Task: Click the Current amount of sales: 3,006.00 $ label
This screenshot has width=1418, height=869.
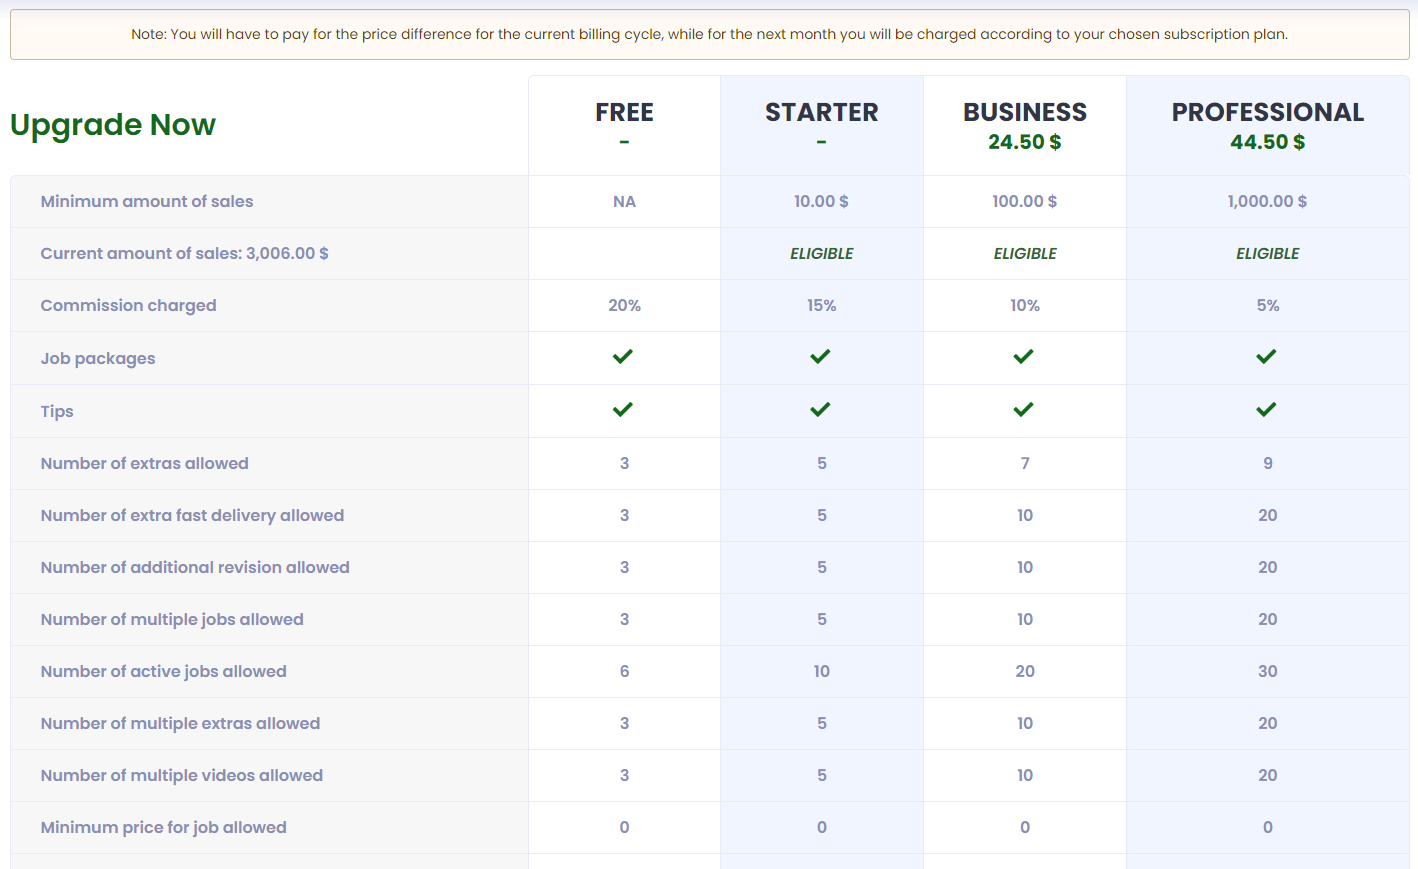Action: tap(185, 254)
